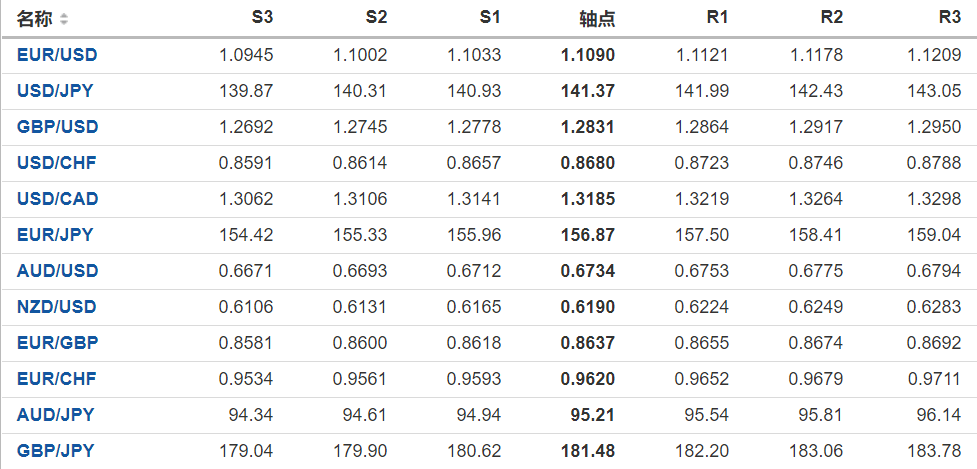Click the EUR/GBP pair link
The width and height of the screenshot is (977, 469).
tap(57, 343)
